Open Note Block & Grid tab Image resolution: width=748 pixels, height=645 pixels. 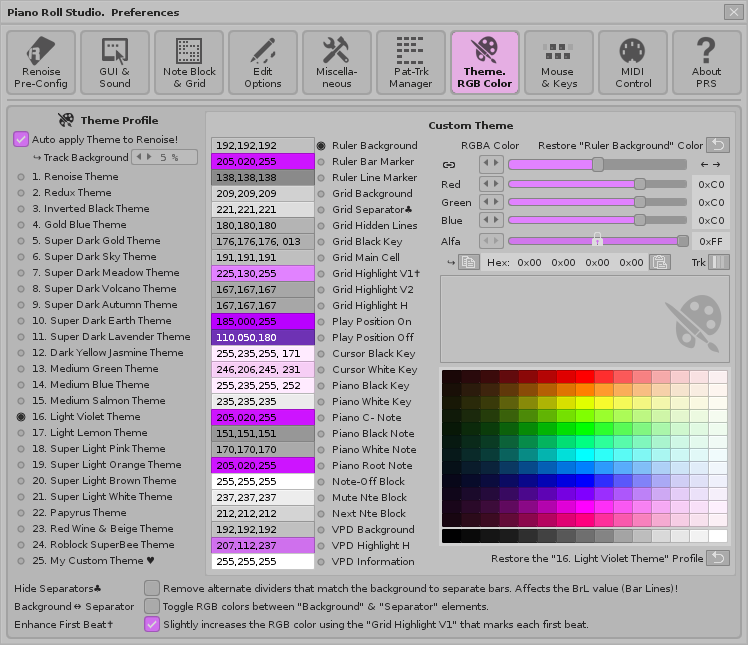(x=189, y=62)
